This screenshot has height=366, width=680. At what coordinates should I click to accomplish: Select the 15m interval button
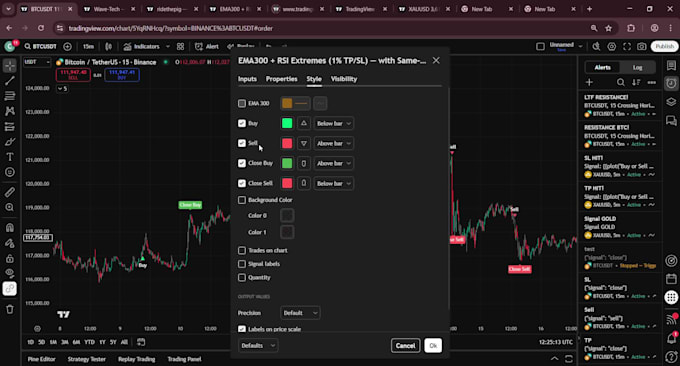(88, 46)
